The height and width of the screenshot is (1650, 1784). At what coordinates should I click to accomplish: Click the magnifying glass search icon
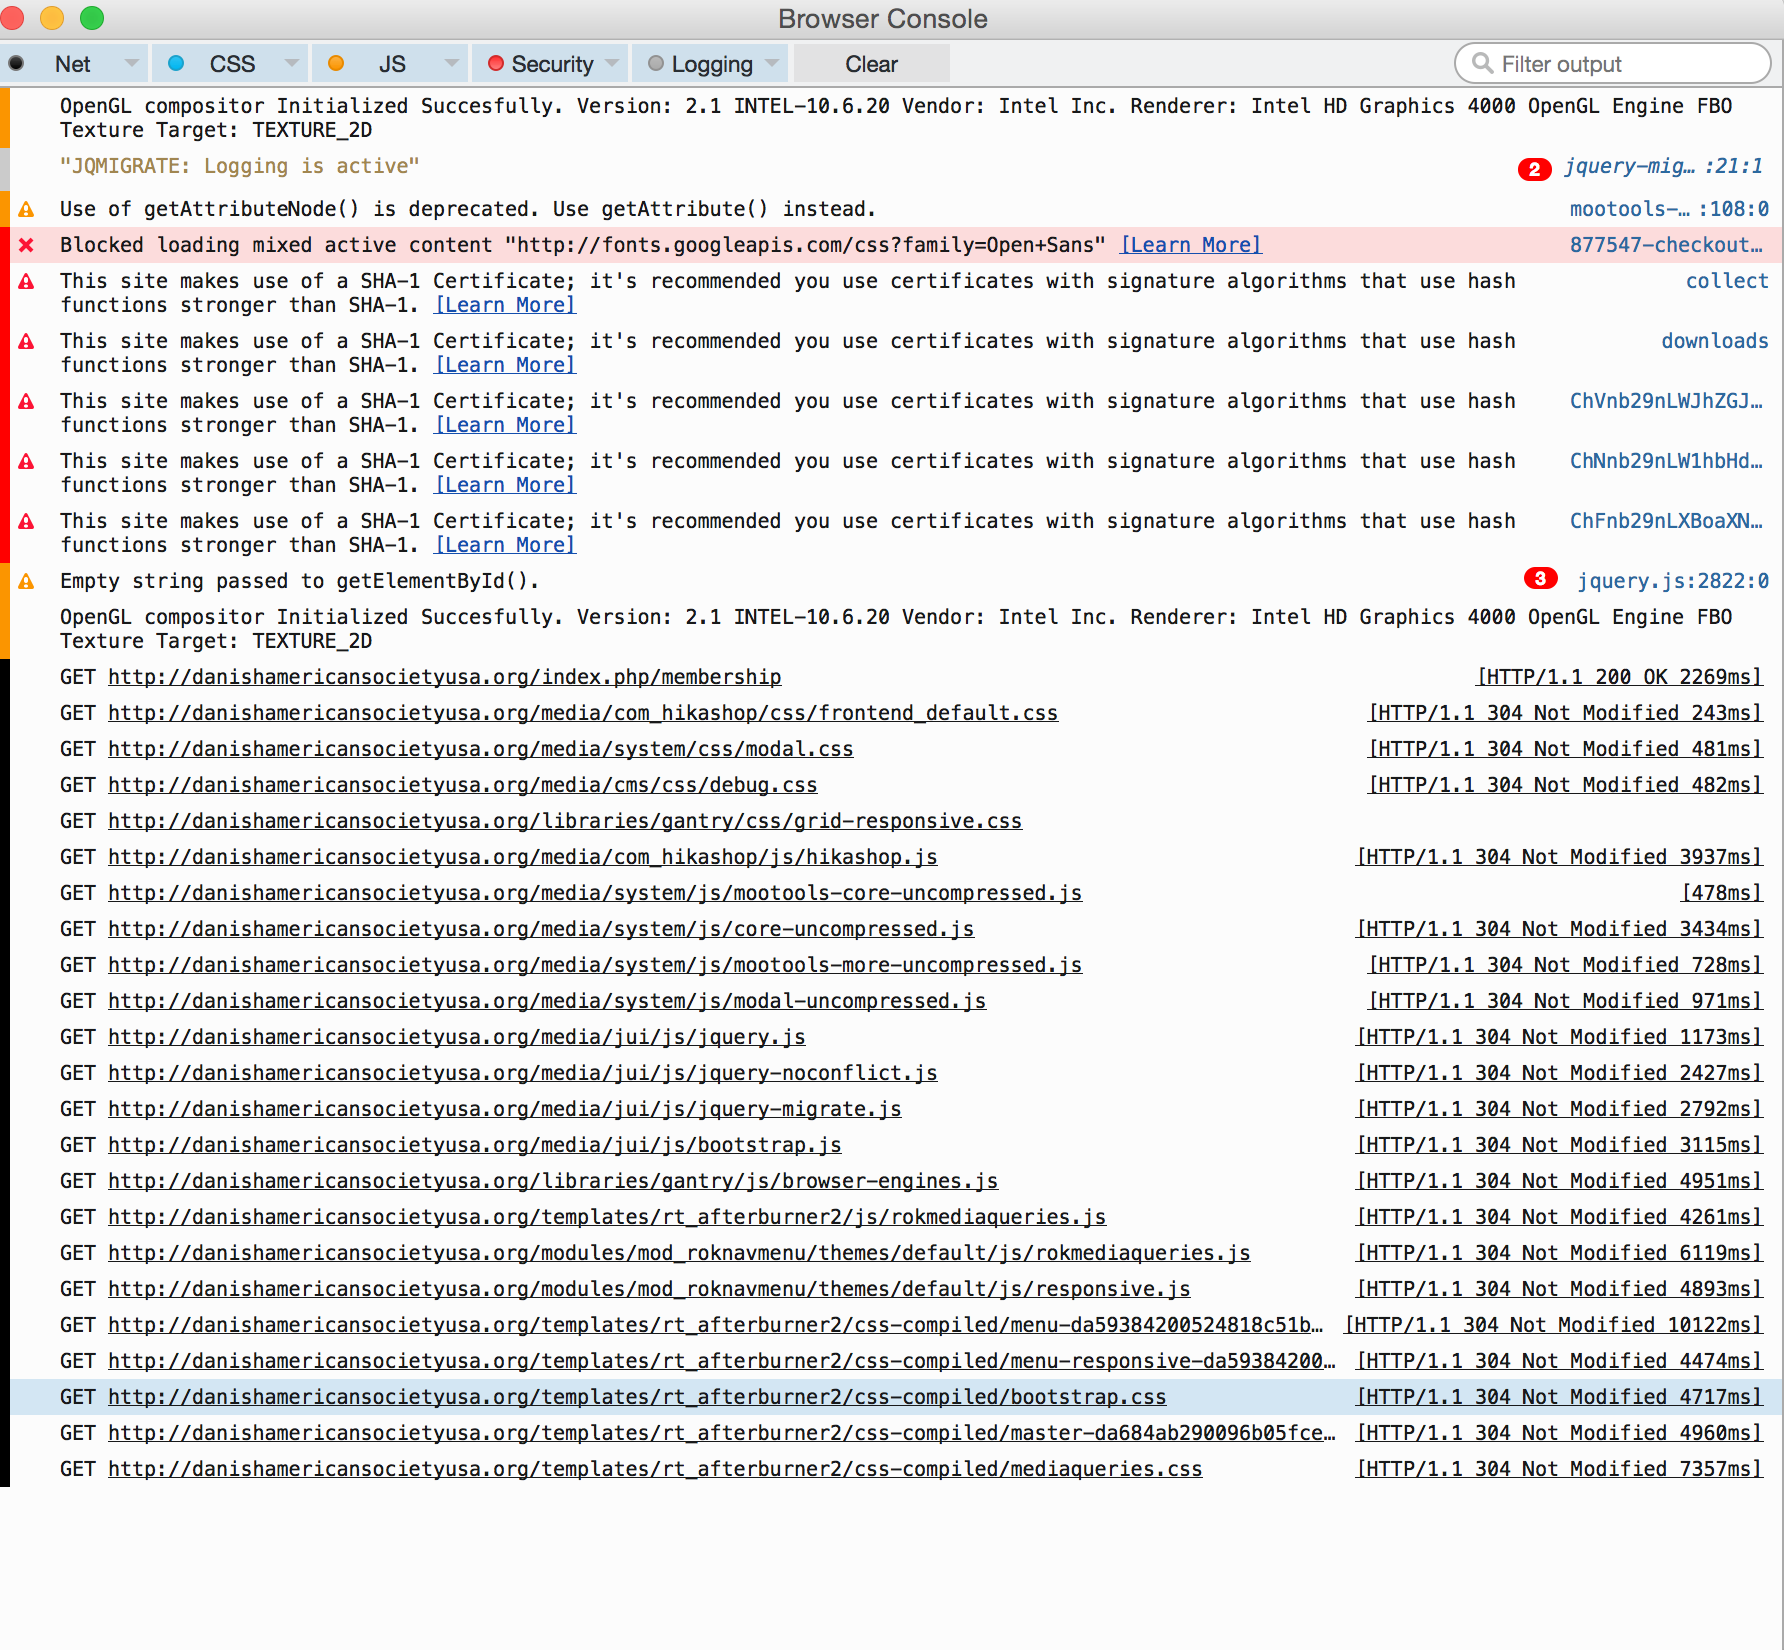tap(1482, 64)
